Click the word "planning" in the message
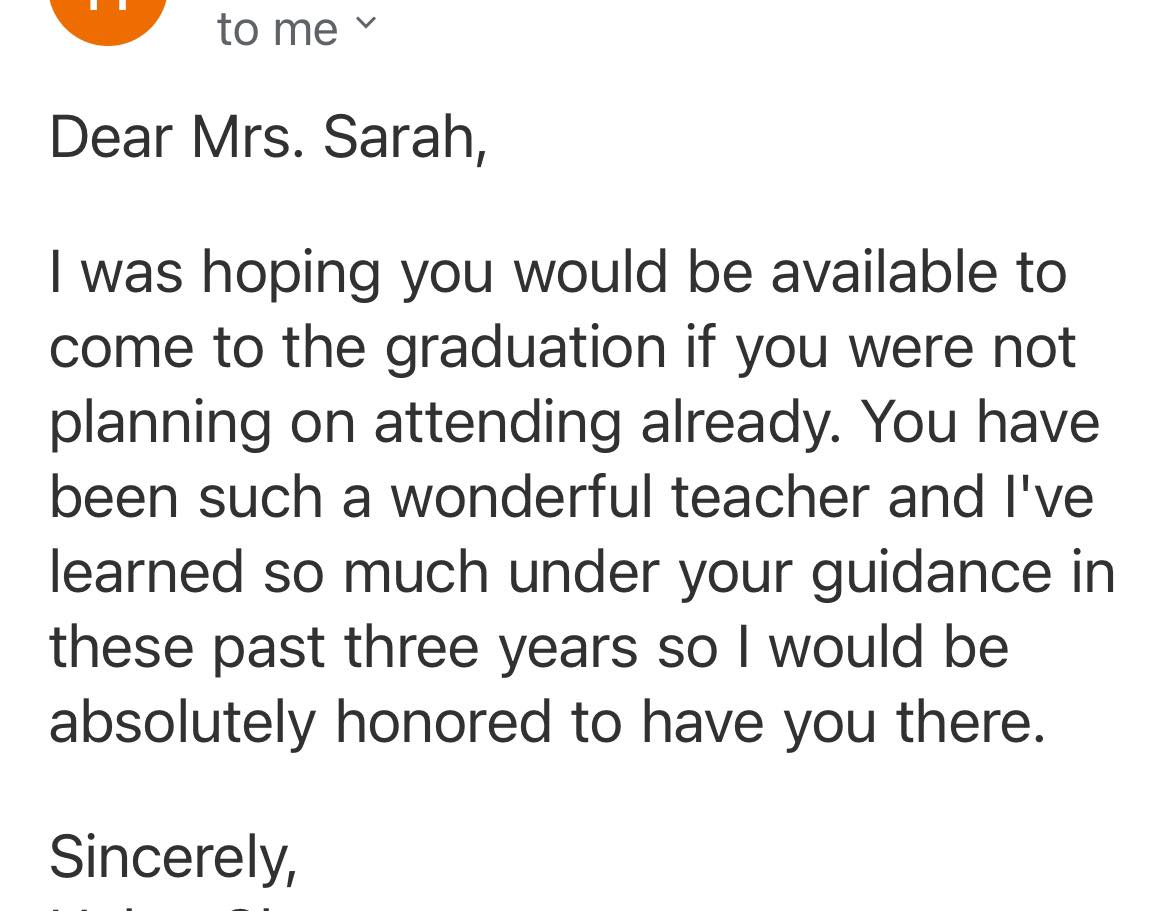1170x911 pixels. 160,425
